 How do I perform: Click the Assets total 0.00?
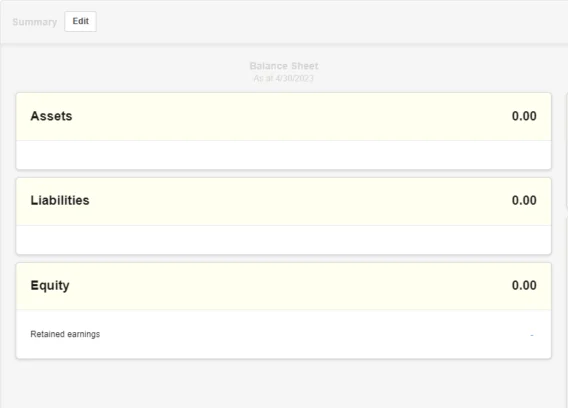pos(524,116)
